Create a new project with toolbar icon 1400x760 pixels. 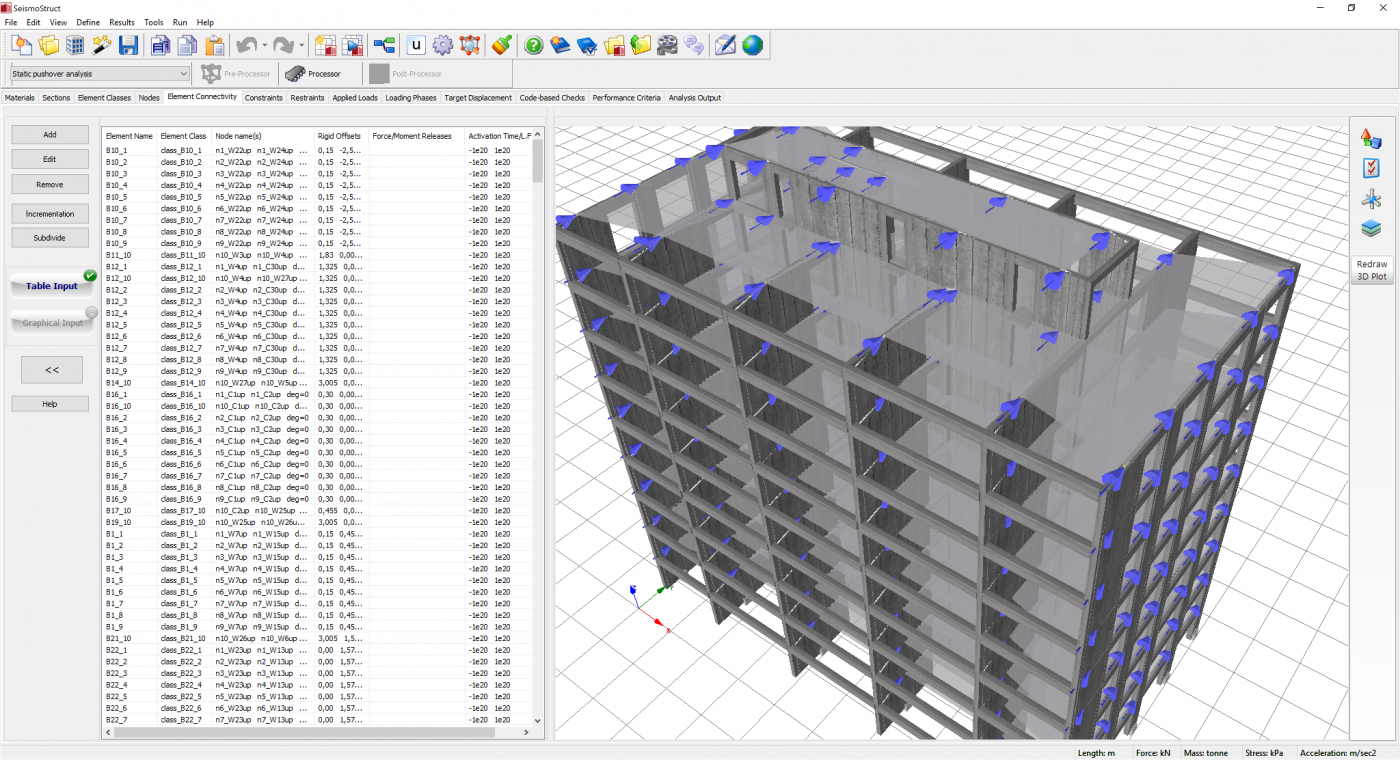pyautogui.click(x=22, y=45)
